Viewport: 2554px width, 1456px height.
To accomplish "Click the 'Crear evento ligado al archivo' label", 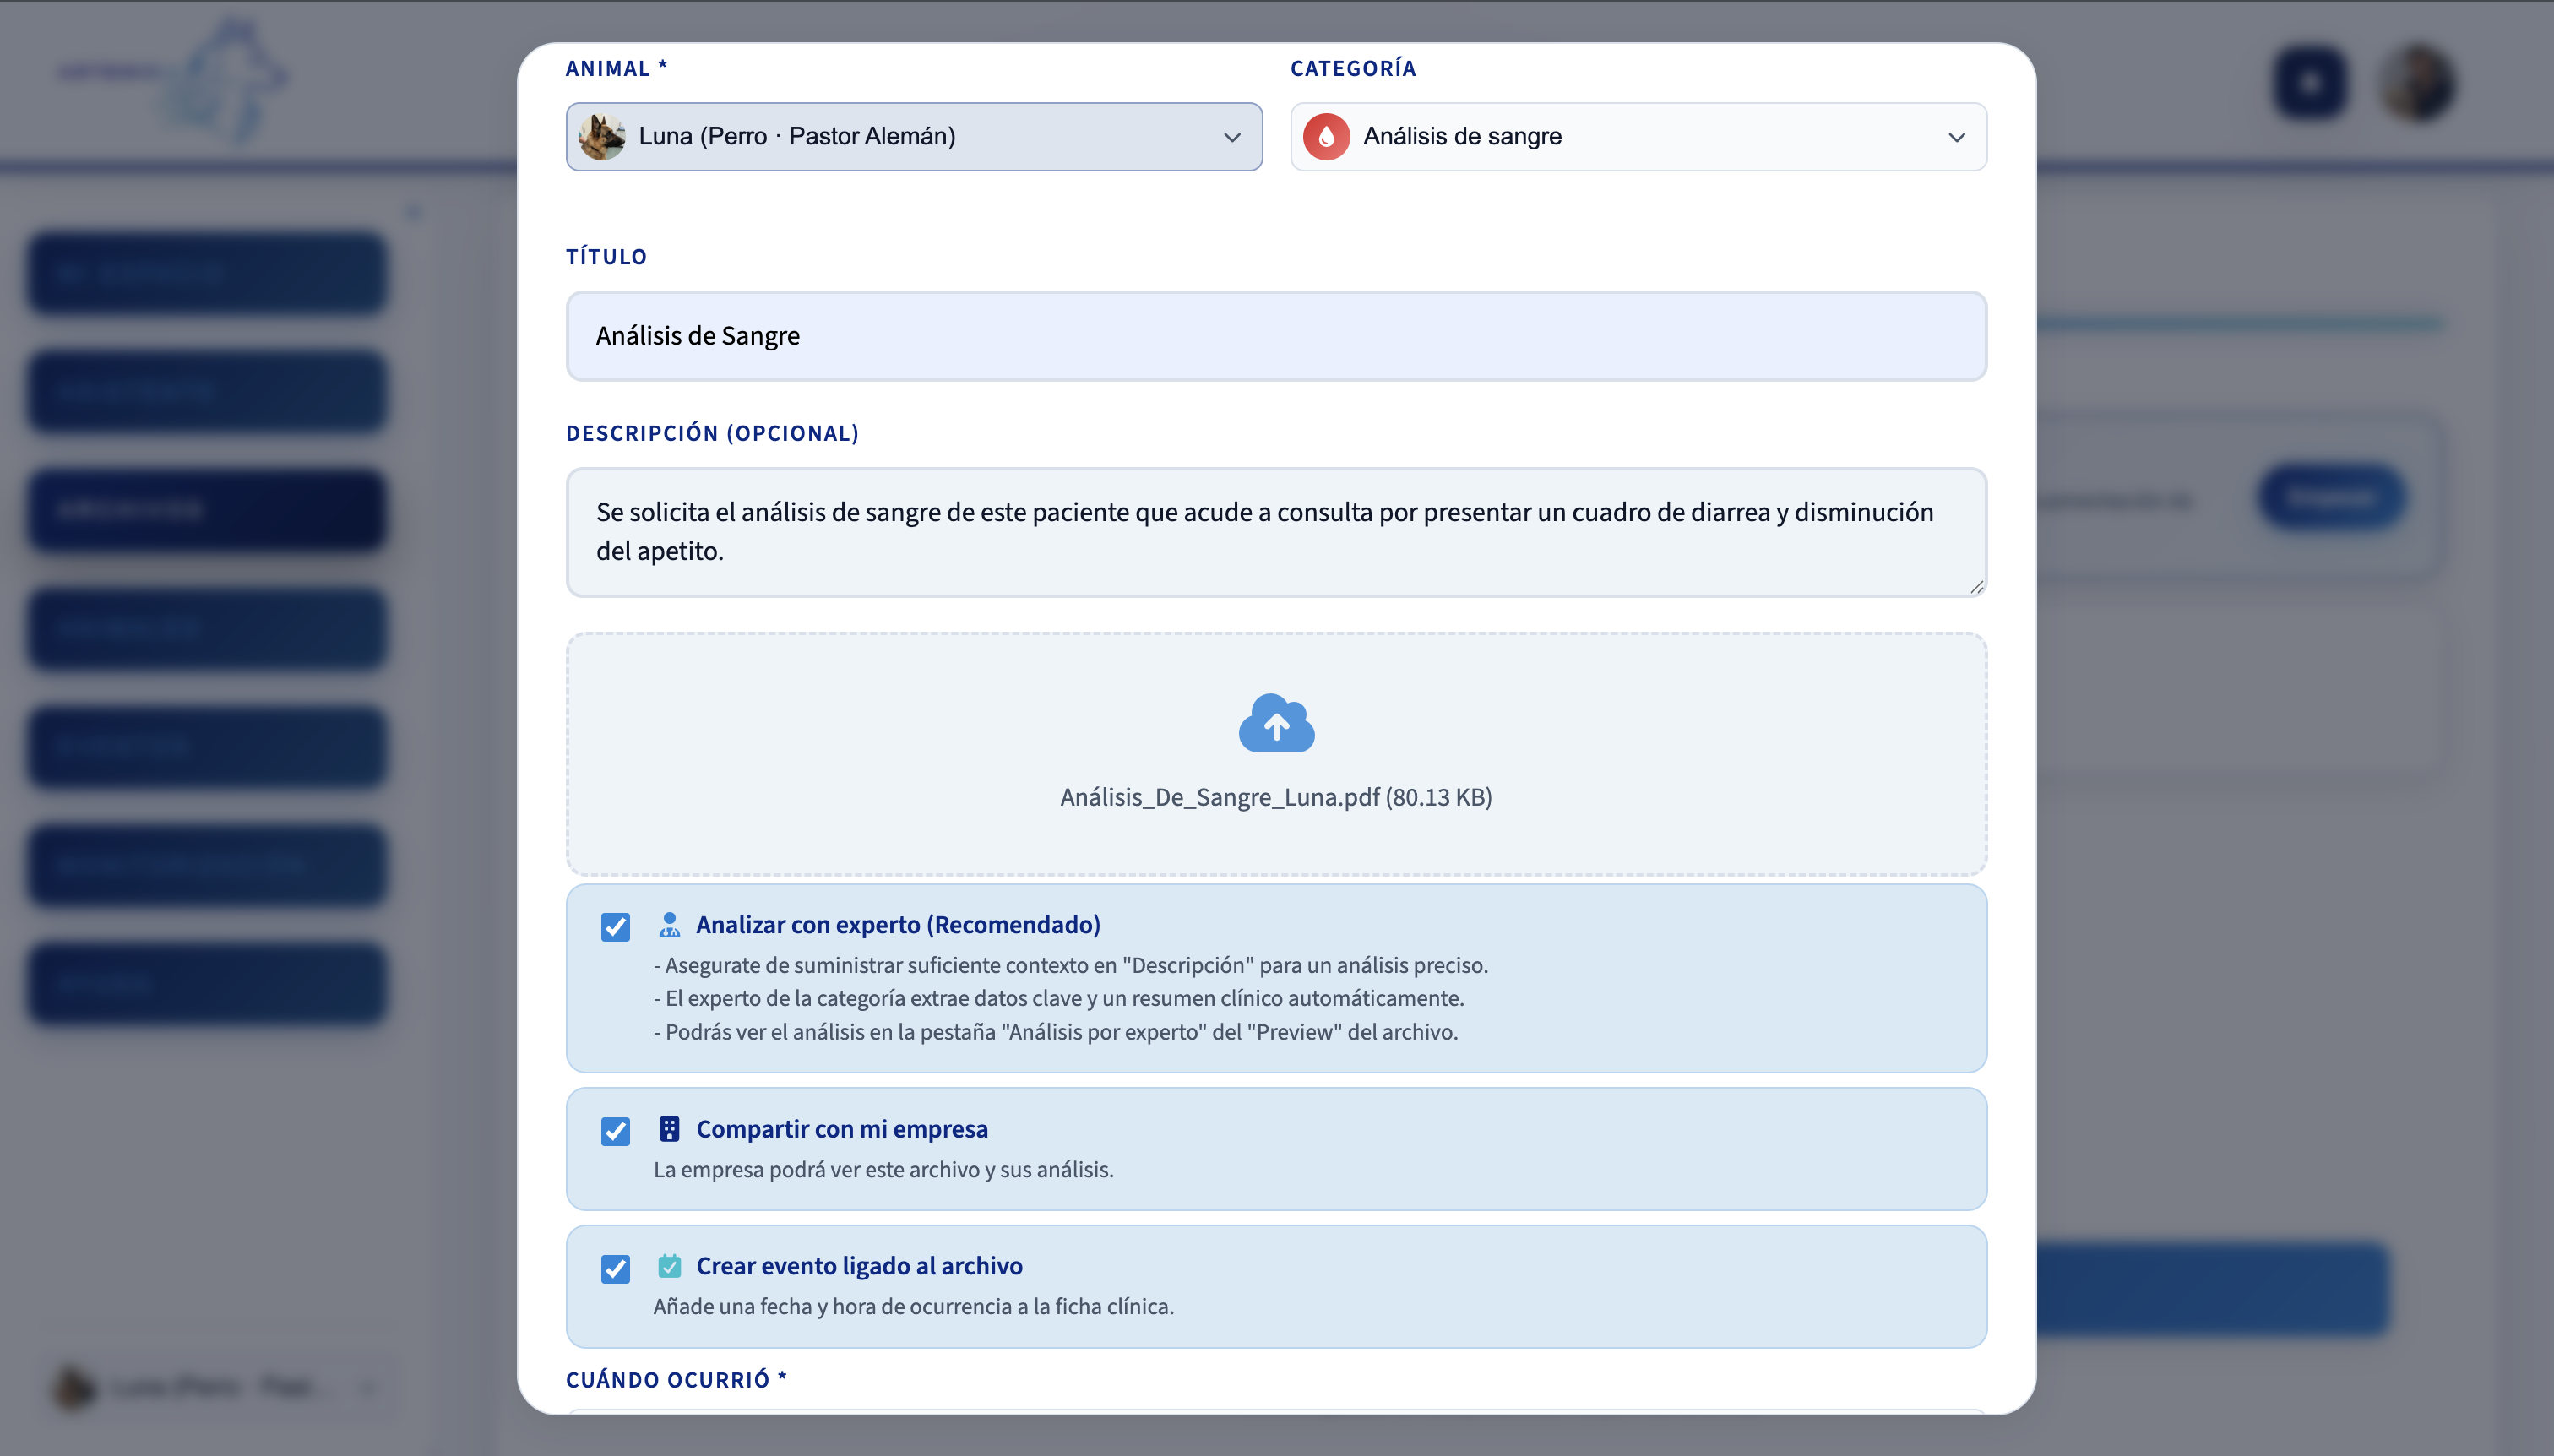I will 859,1266.
